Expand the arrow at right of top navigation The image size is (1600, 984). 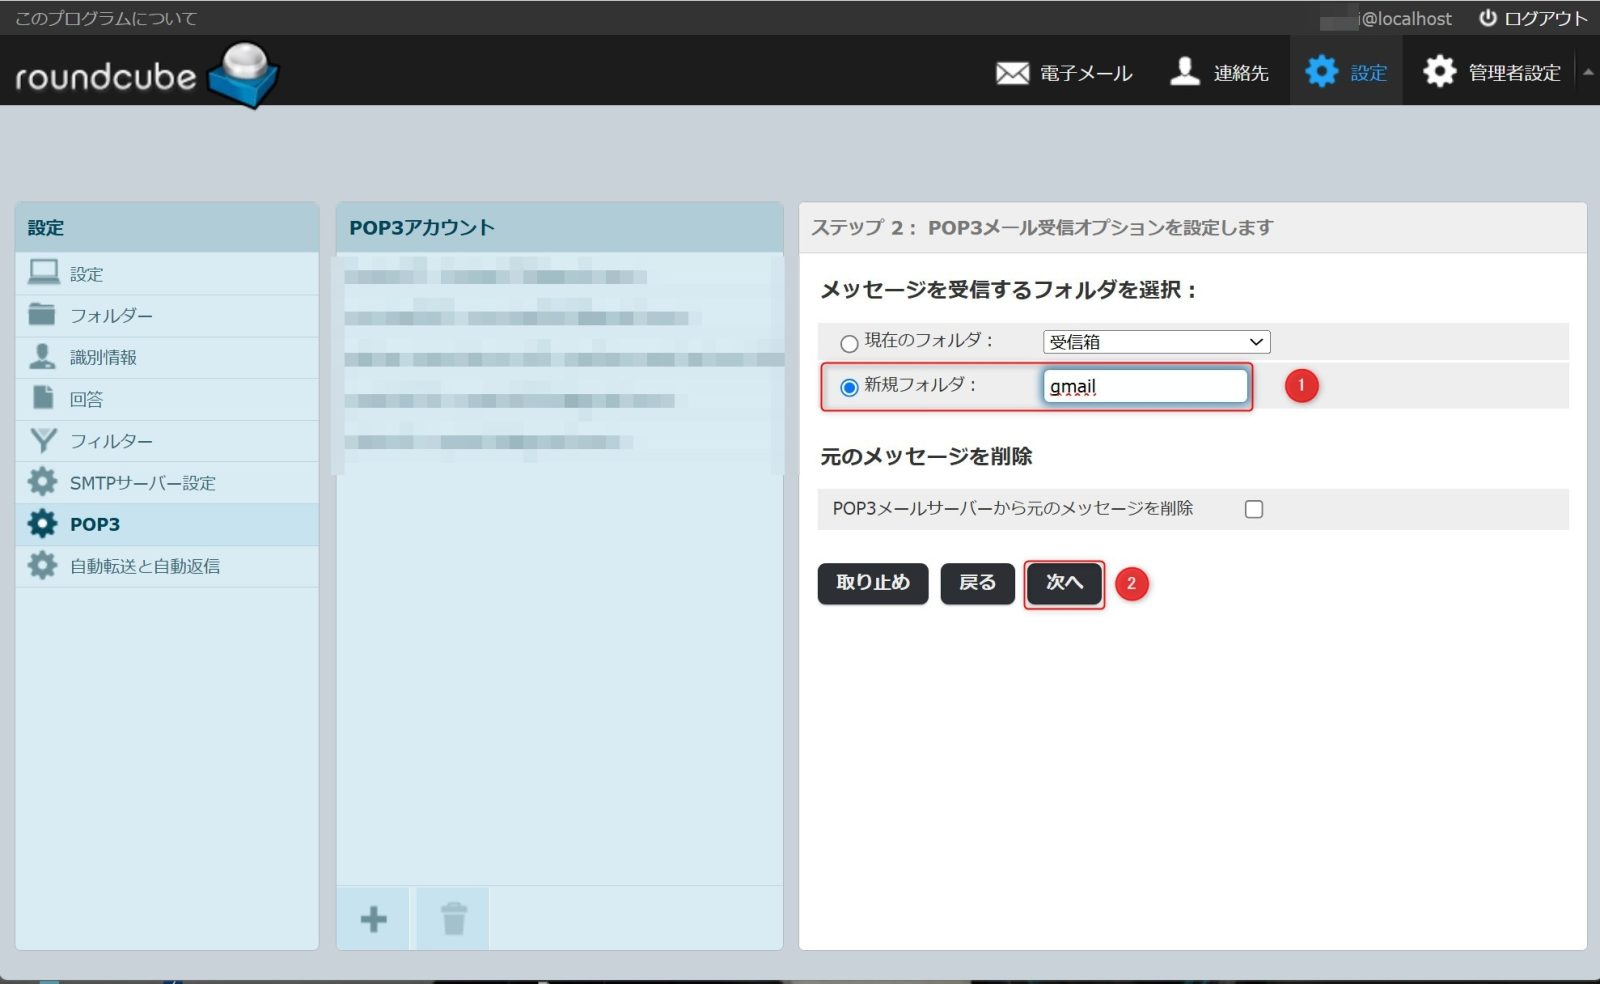pos(1587,72)
